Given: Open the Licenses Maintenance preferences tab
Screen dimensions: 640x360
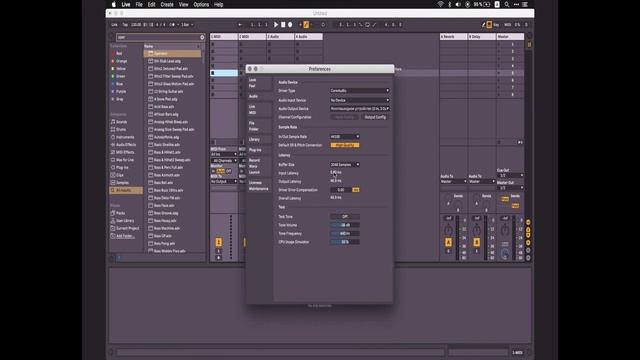Looking at the screenshot, I should pyautogui.click(x=259, y=186).
